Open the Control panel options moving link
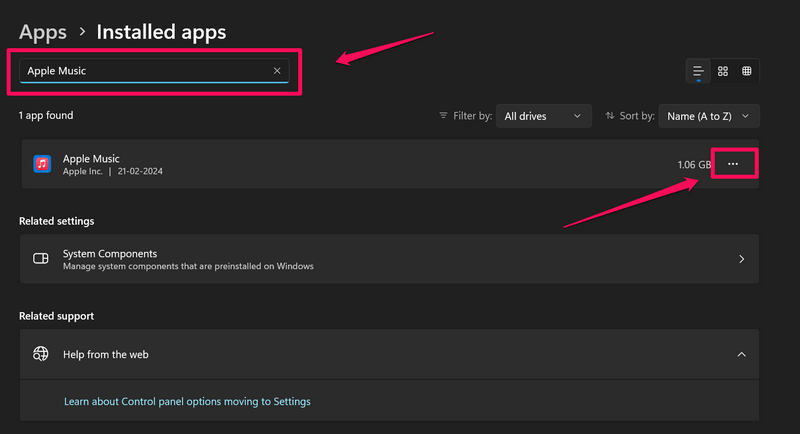The image size is (800, 434). click(x=187, y=401)
